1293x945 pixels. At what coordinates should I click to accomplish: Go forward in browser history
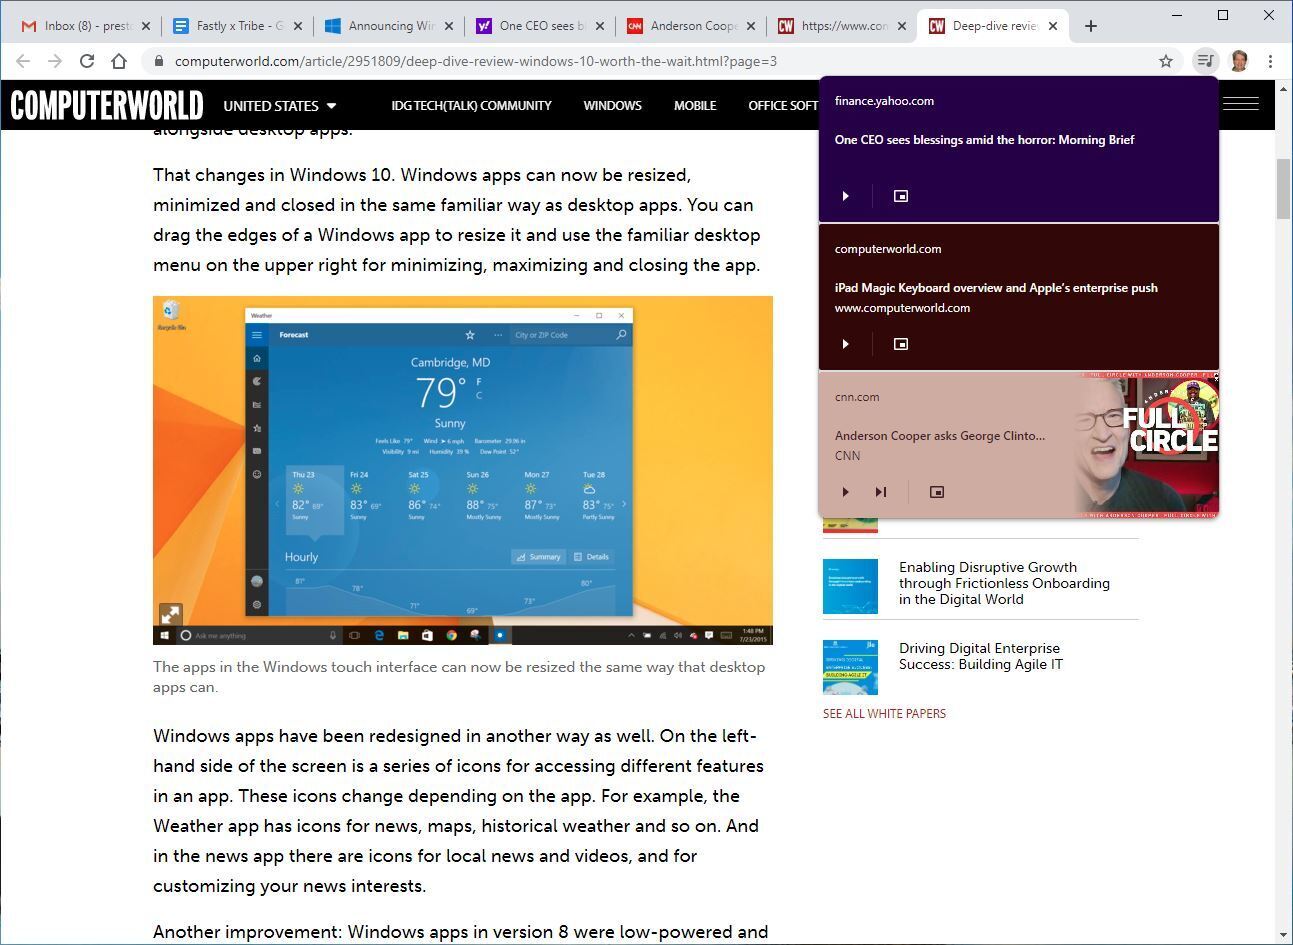[x=55, y=61]
